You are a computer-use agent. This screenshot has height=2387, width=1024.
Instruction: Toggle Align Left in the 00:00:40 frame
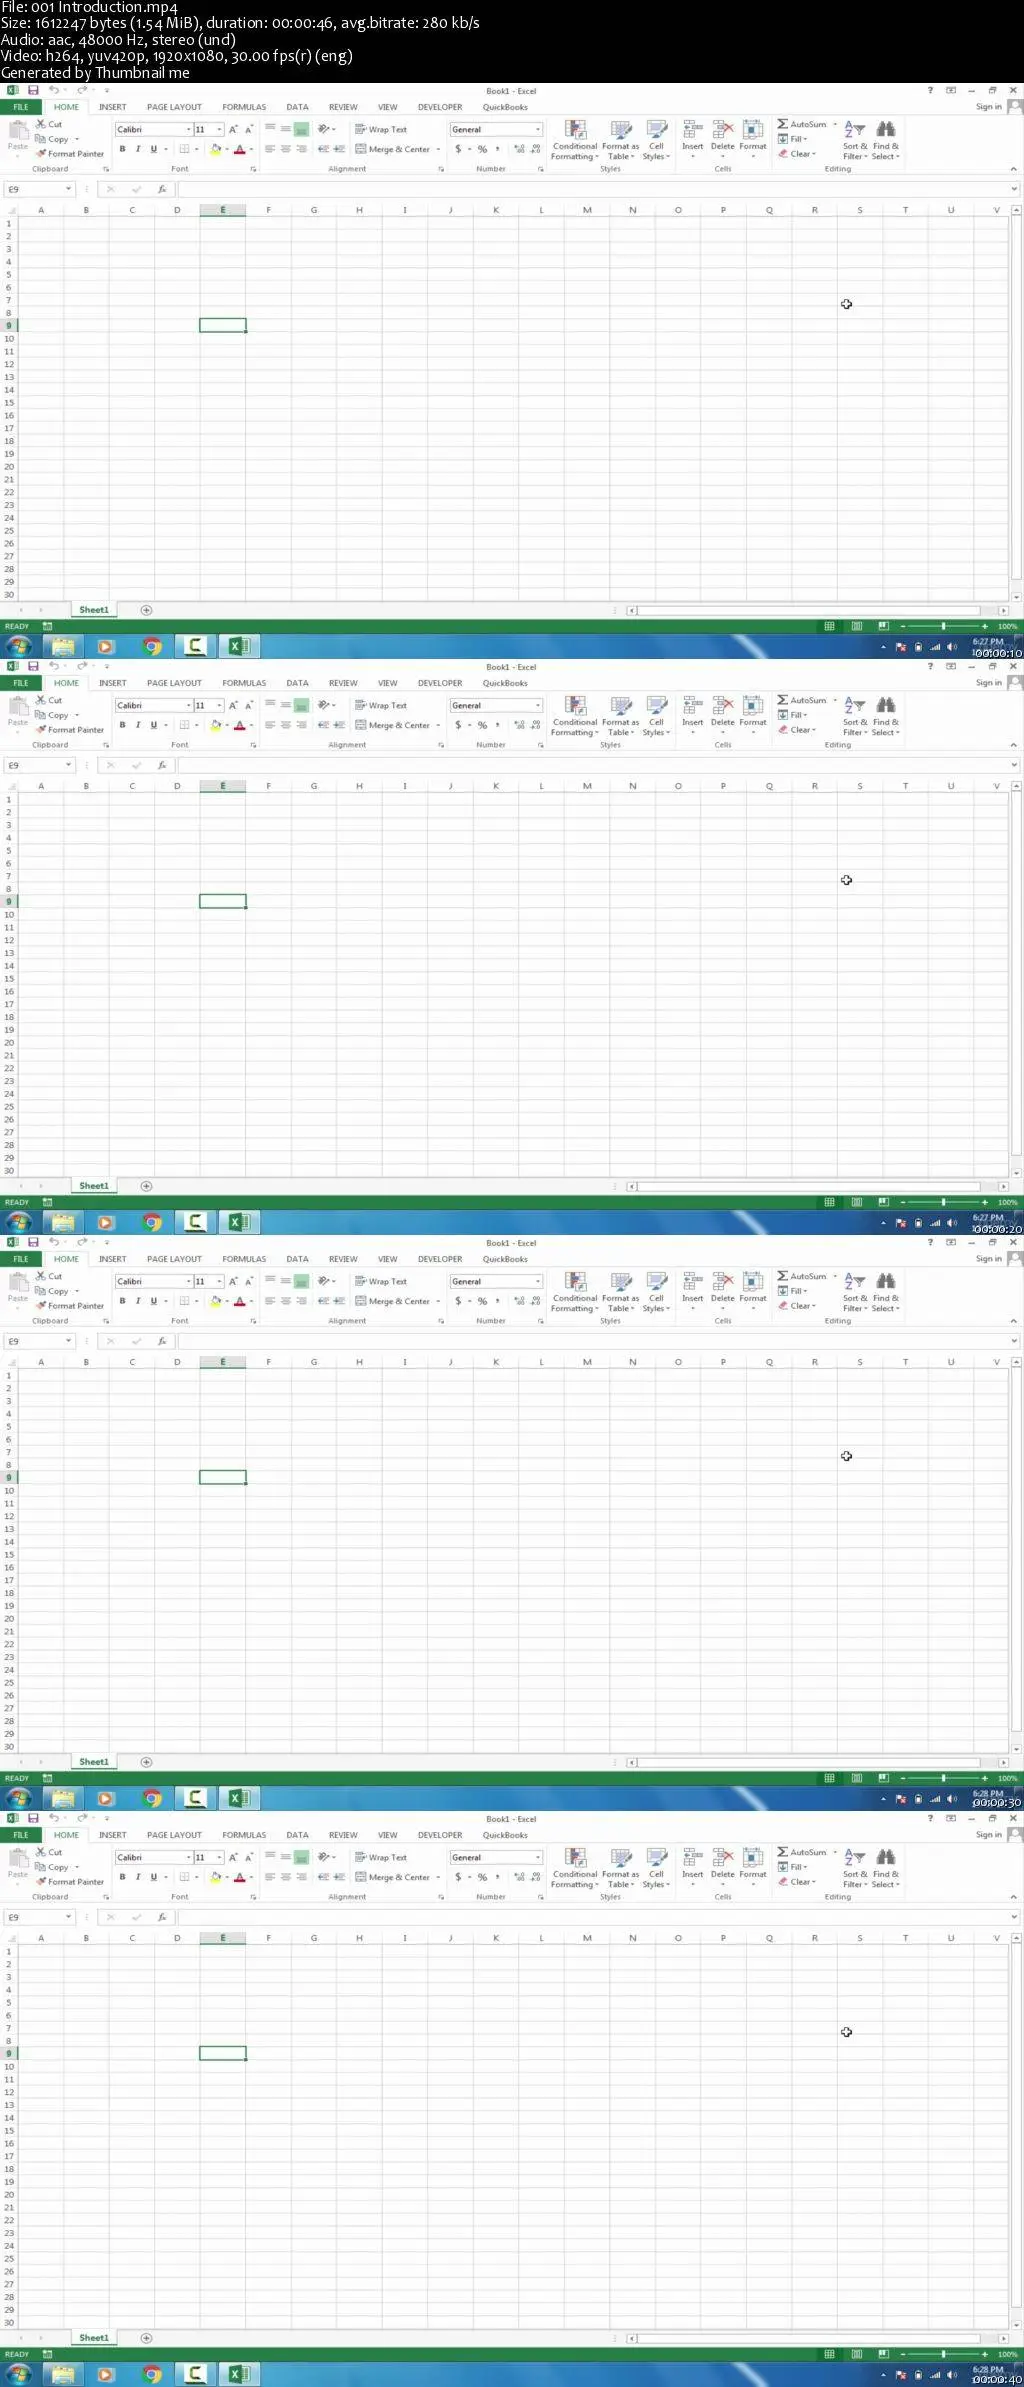coord(270,1877)
